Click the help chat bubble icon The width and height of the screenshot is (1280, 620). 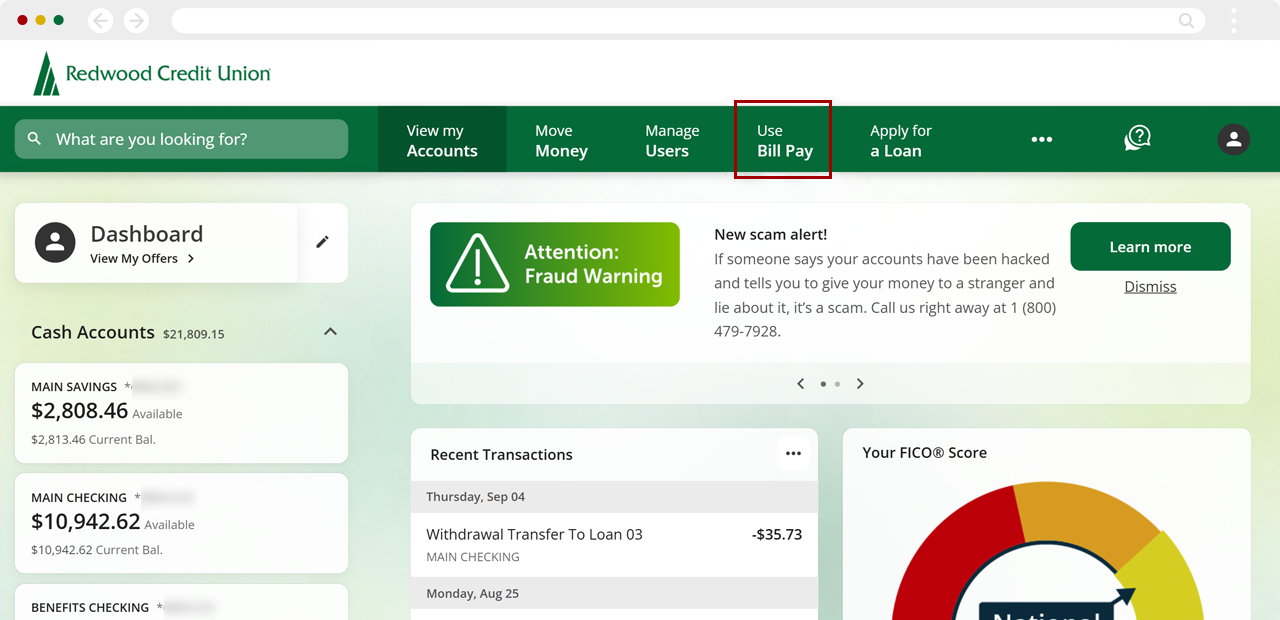pos(1136,139)
